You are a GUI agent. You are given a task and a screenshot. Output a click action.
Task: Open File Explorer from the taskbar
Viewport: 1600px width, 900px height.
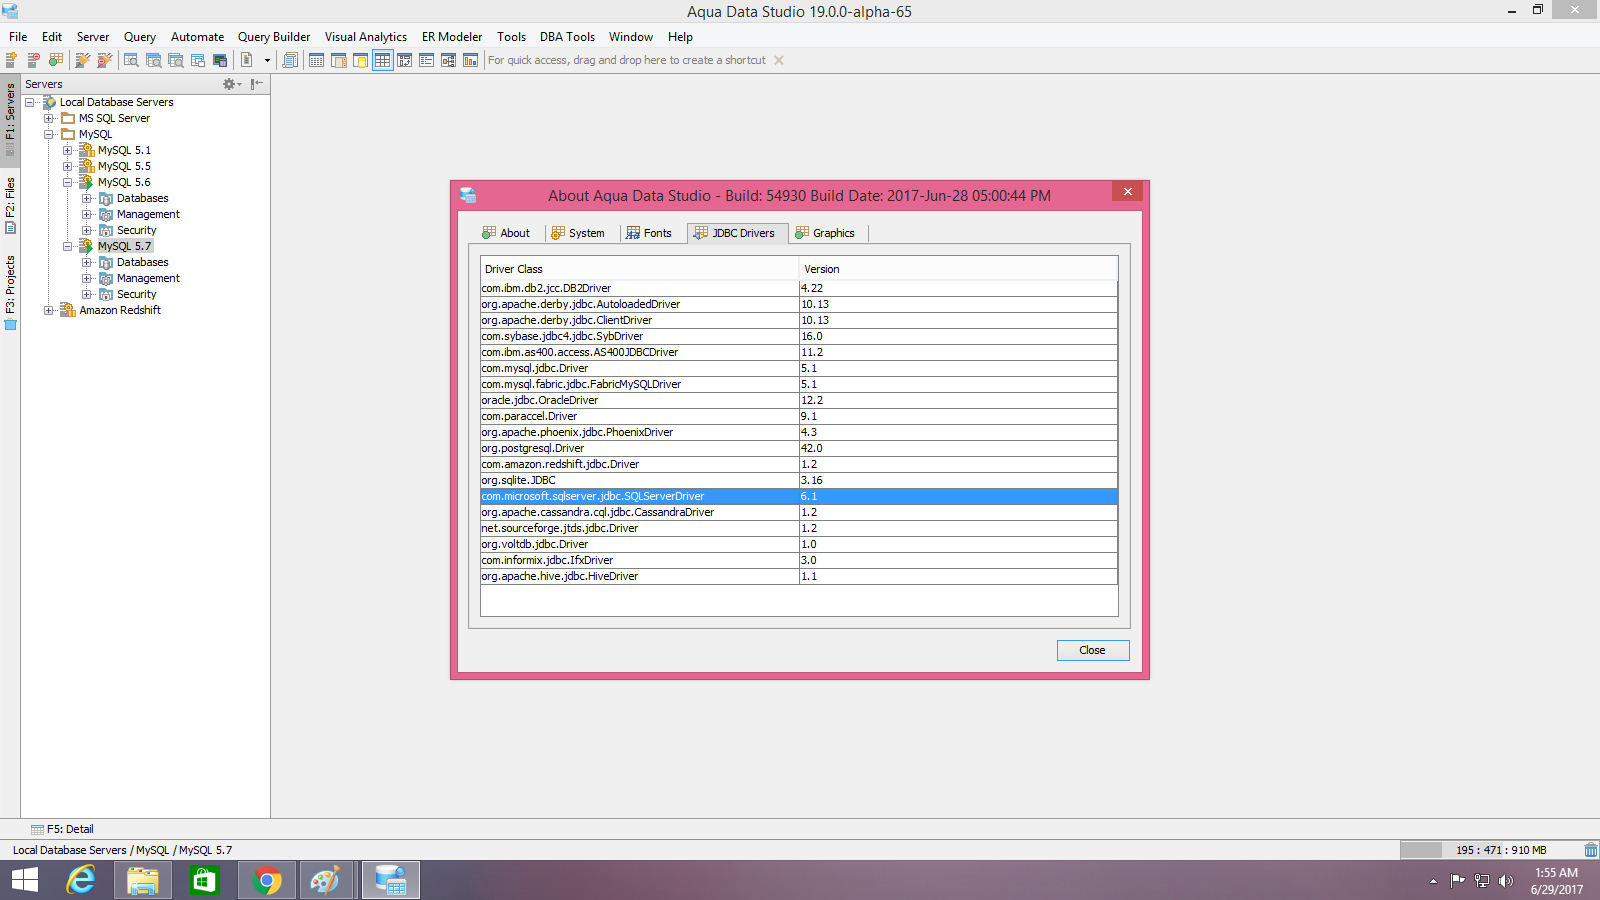coord(143,880)
